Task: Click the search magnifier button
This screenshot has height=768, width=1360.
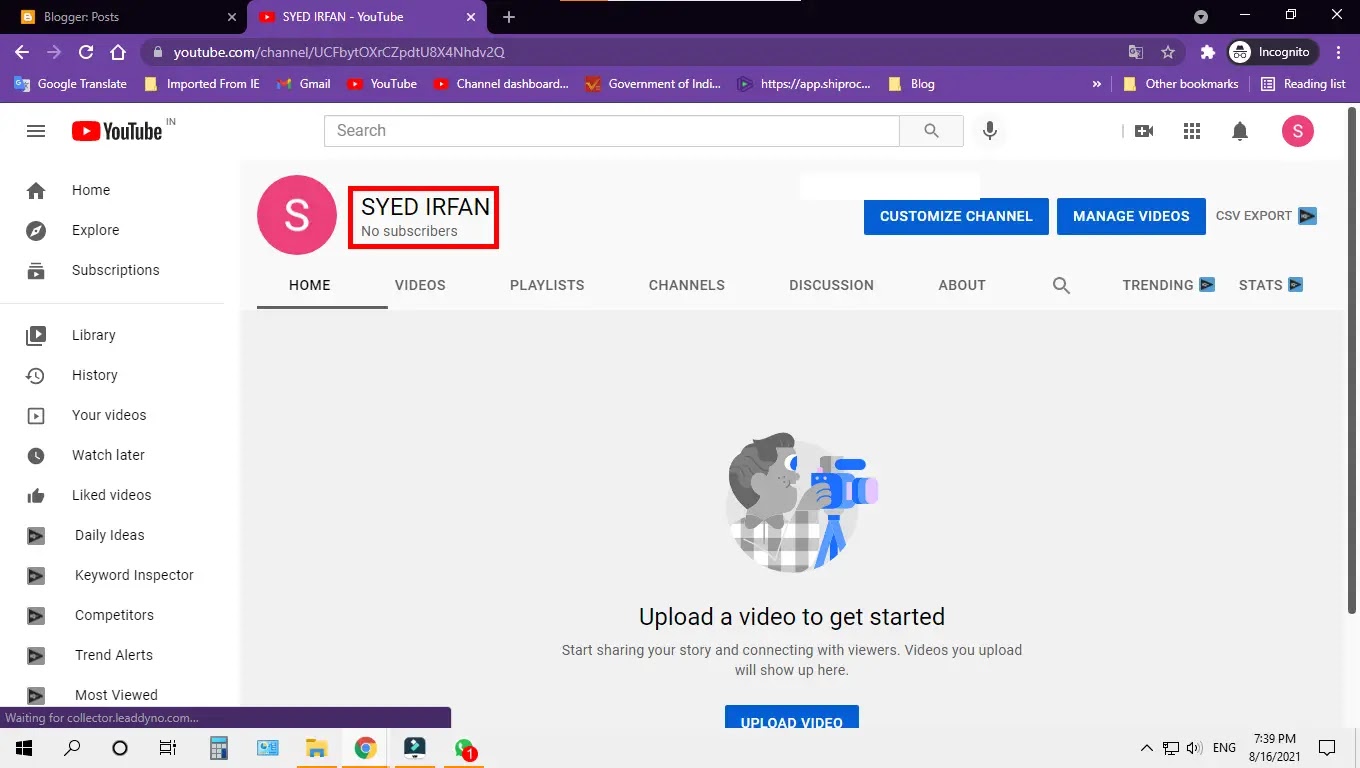Action: [931, 131]
